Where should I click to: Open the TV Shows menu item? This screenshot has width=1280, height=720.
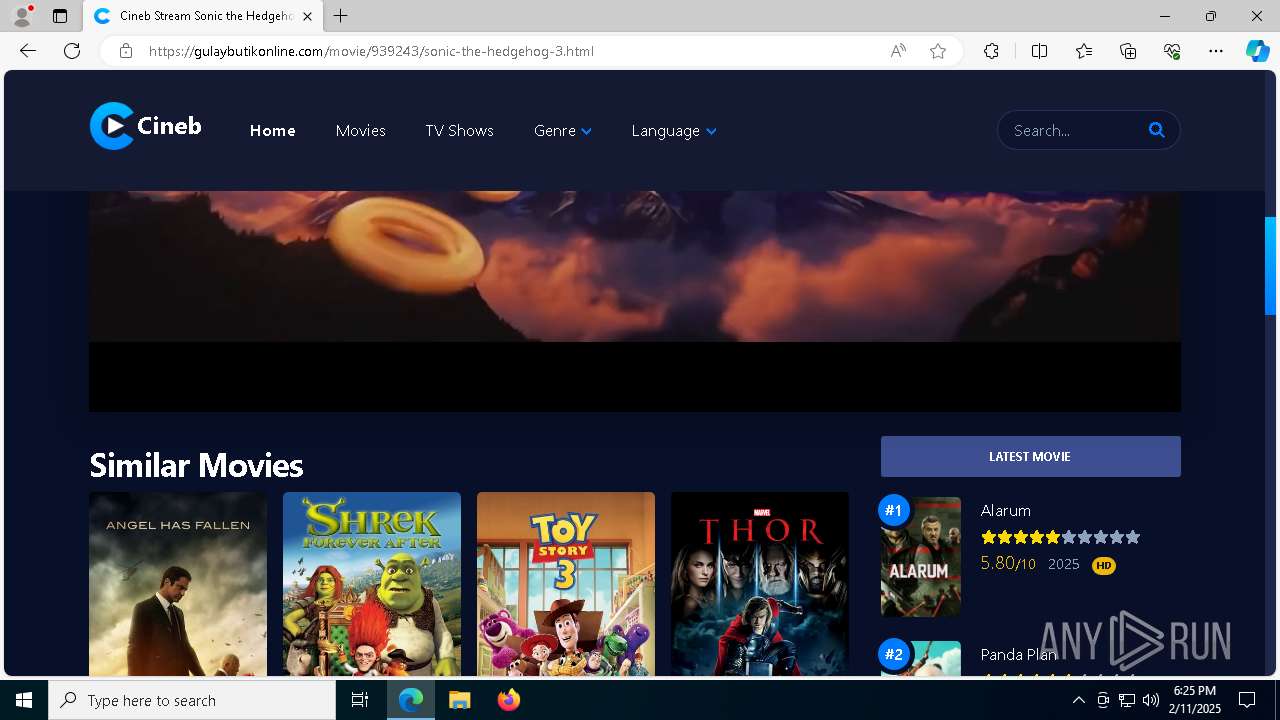459,131
